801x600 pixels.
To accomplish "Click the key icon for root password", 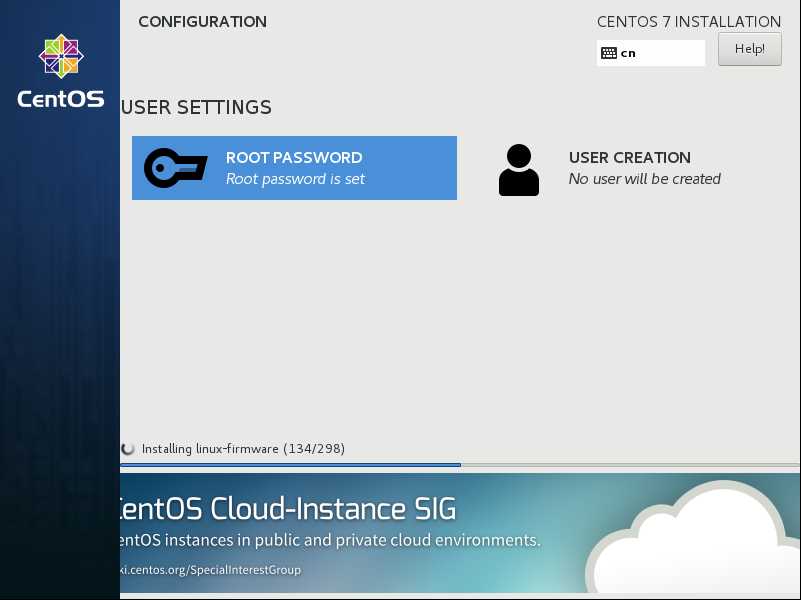I will [x=175, y=168].
